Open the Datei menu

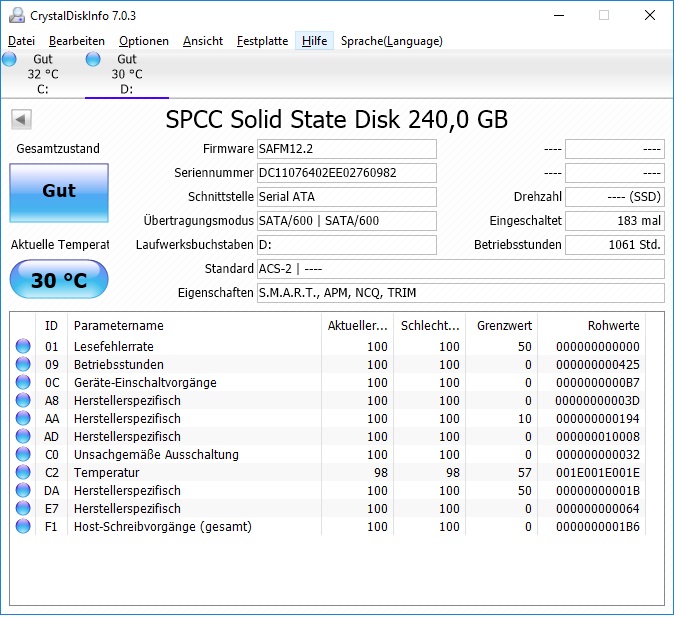[22, 41]
